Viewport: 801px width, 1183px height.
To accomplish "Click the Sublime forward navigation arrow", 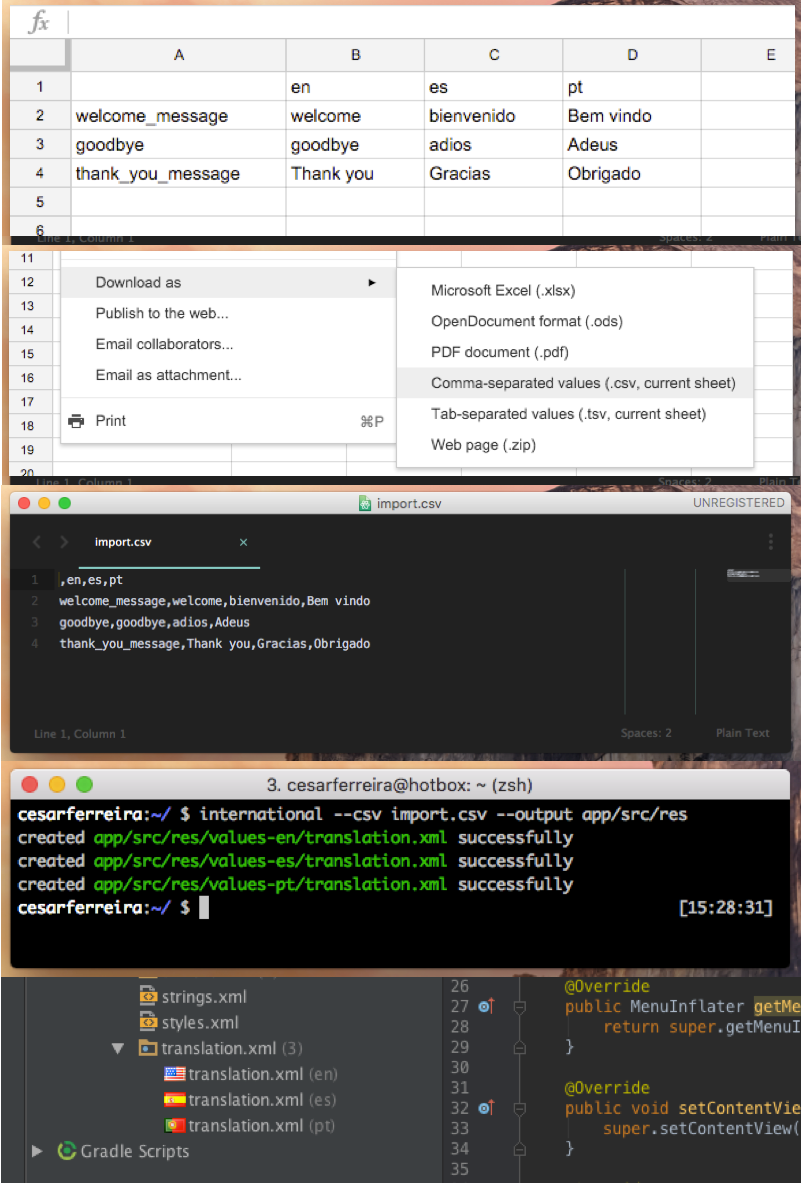I will [64, 542].
